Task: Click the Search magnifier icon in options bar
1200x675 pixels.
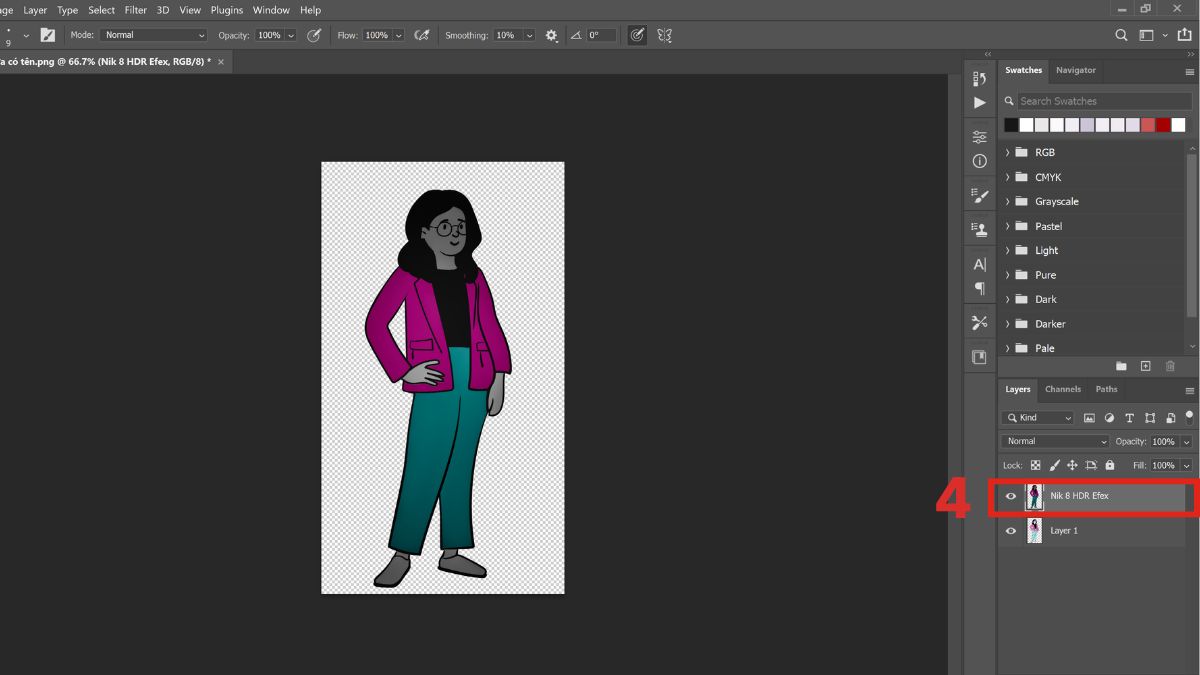Action: 1121,35
